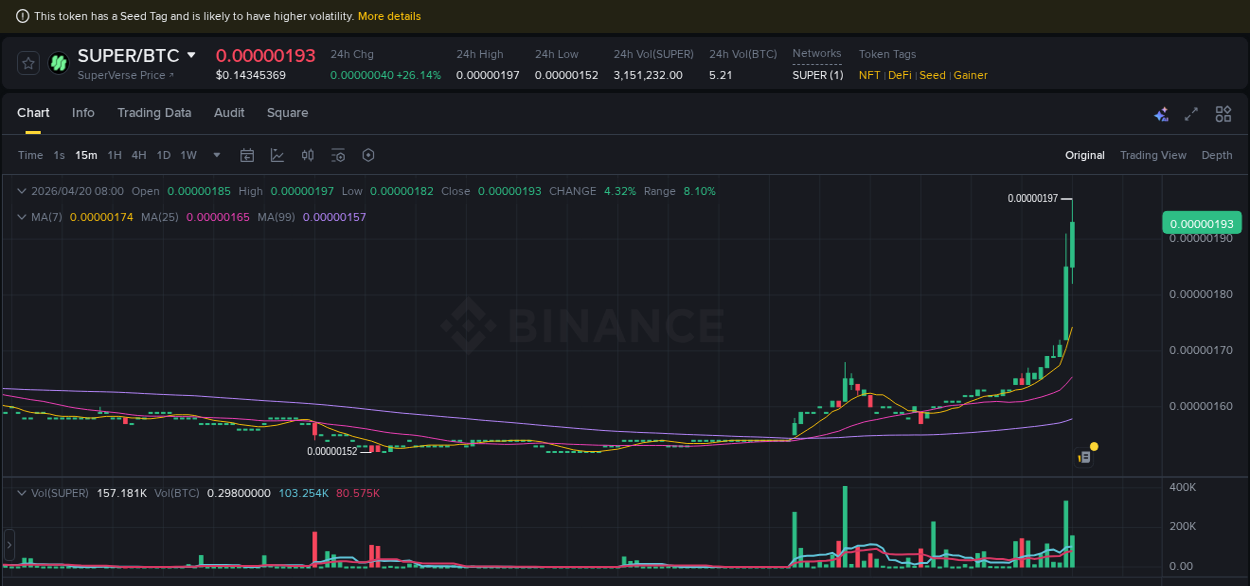The image size is (1250, 586).
Task: Switch to the Info tab
Action: coord(83,113)
